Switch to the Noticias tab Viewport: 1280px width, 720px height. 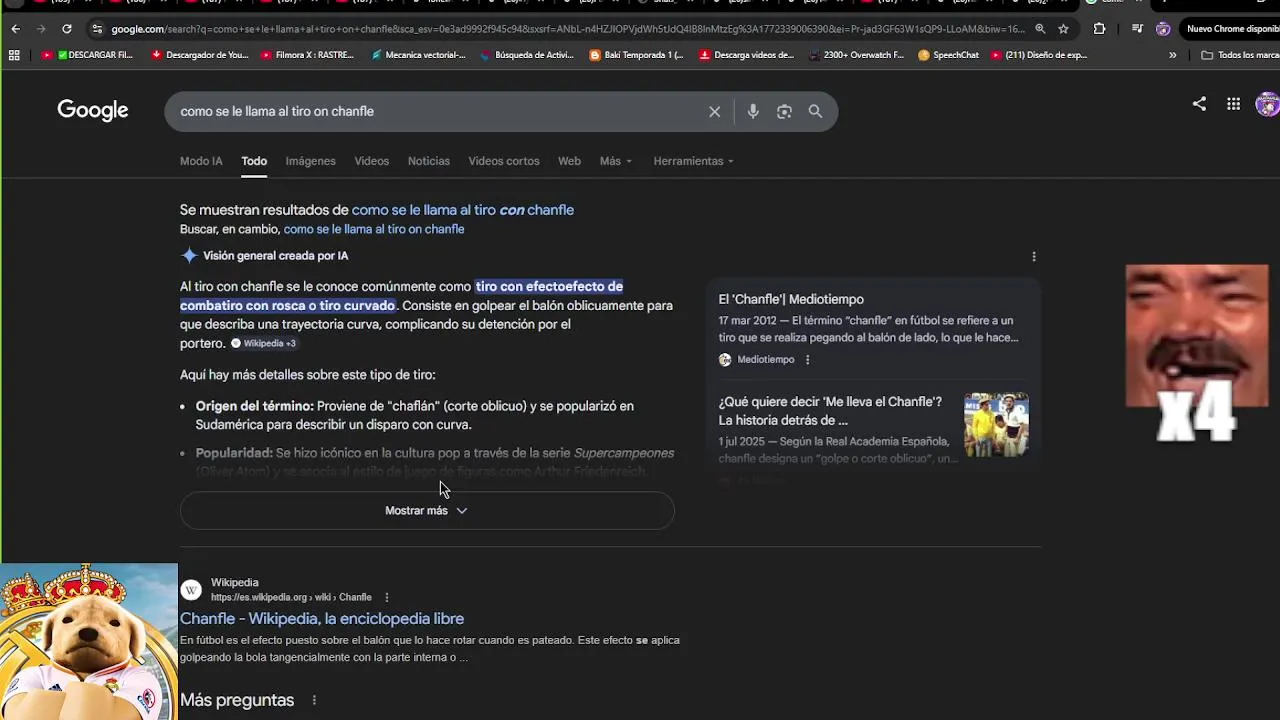429,161
